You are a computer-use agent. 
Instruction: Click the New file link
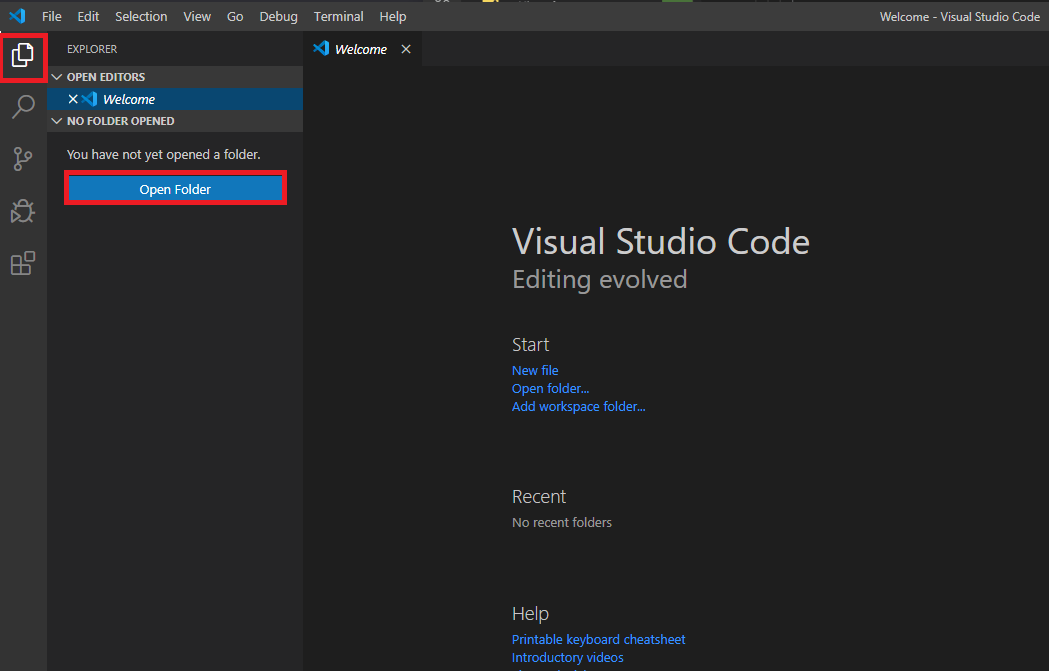(x=535, y=370)
